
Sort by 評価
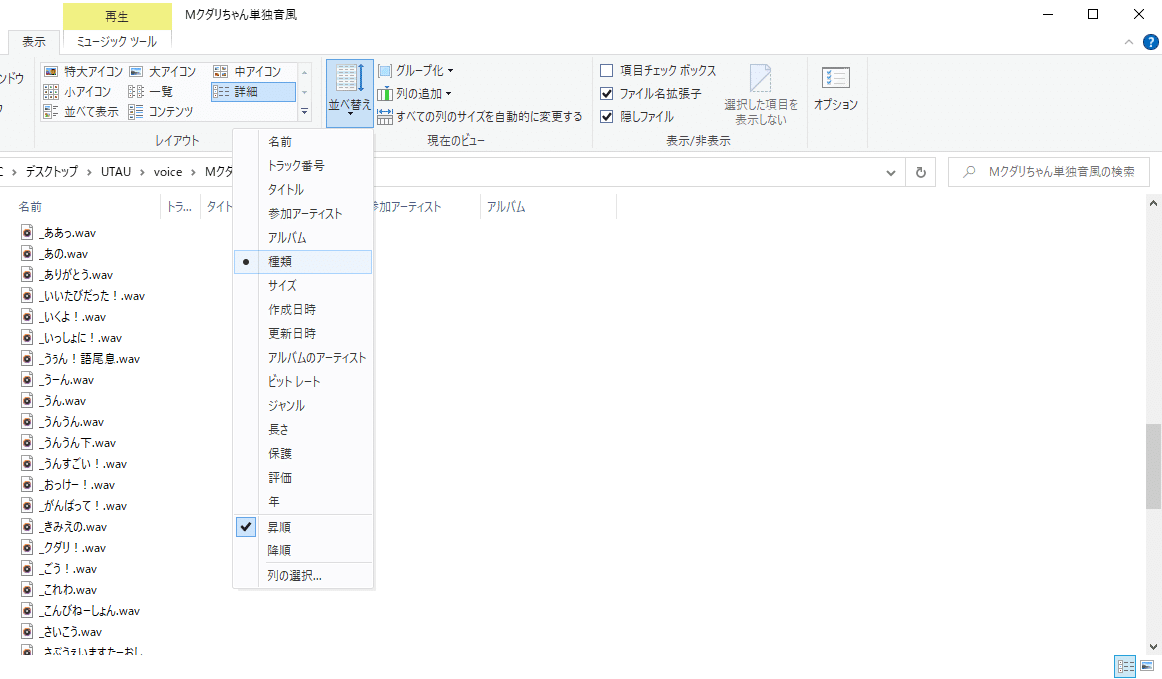point(303,477)
